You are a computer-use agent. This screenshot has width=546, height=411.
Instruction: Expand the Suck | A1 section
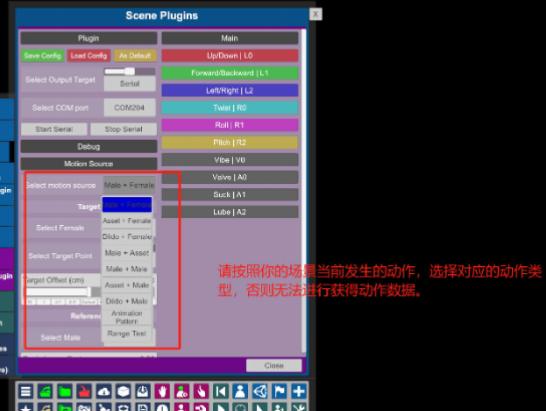click(230, 195)
